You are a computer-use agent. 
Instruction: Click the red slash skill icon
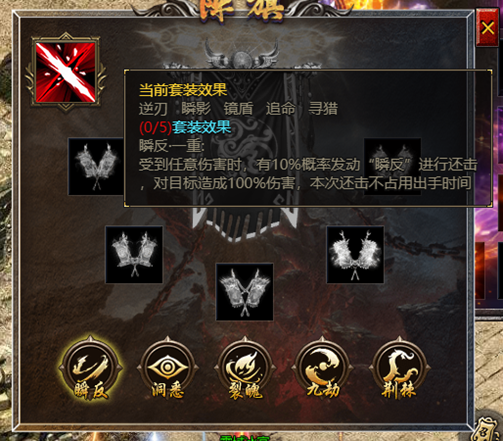click(66, 72)
